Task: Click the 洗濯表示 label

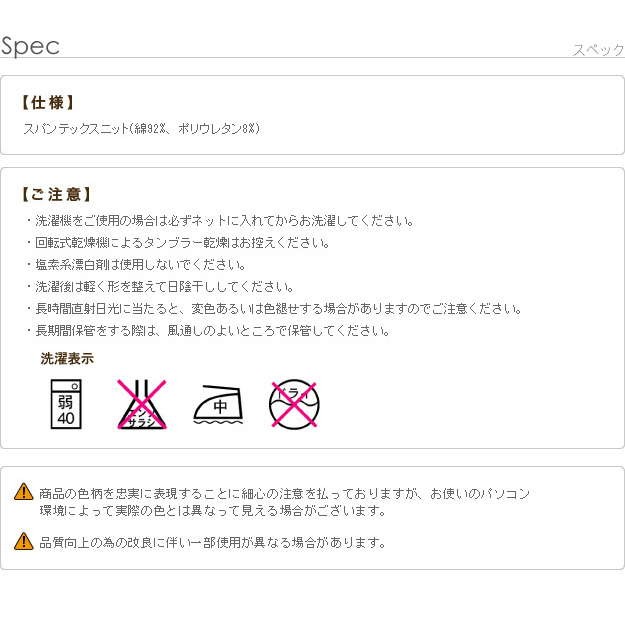Action: (x=67, y=359)
